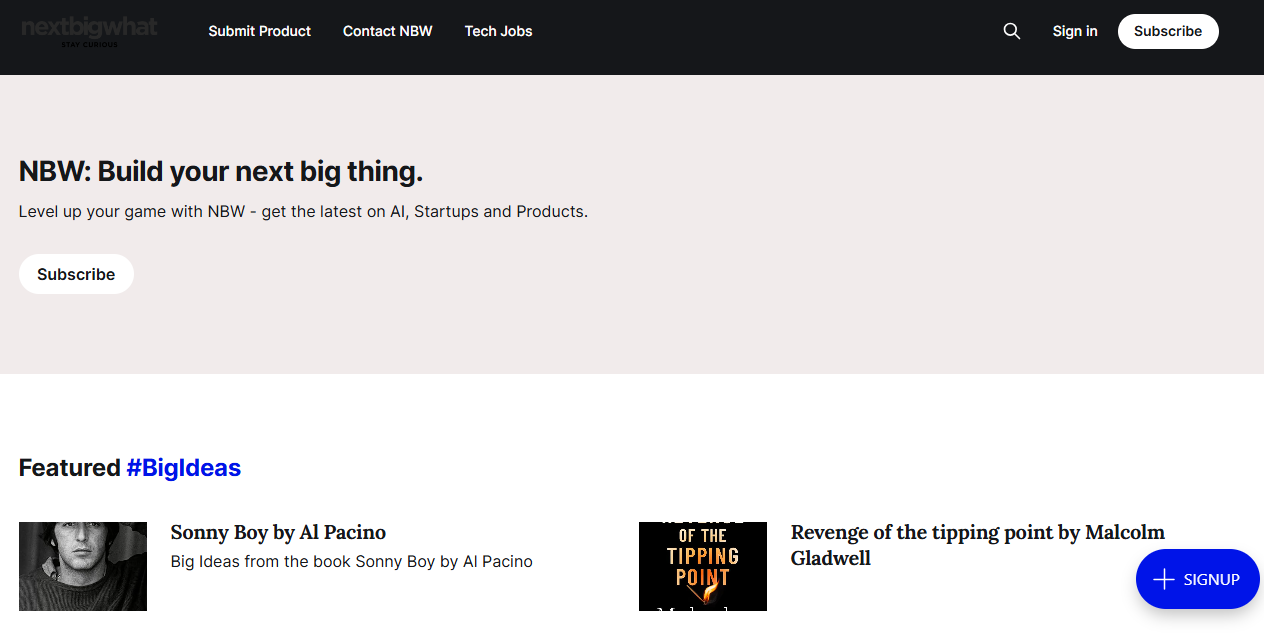Open the #BigIdeas tag link

pyautogui.click(x=183, y=467)
